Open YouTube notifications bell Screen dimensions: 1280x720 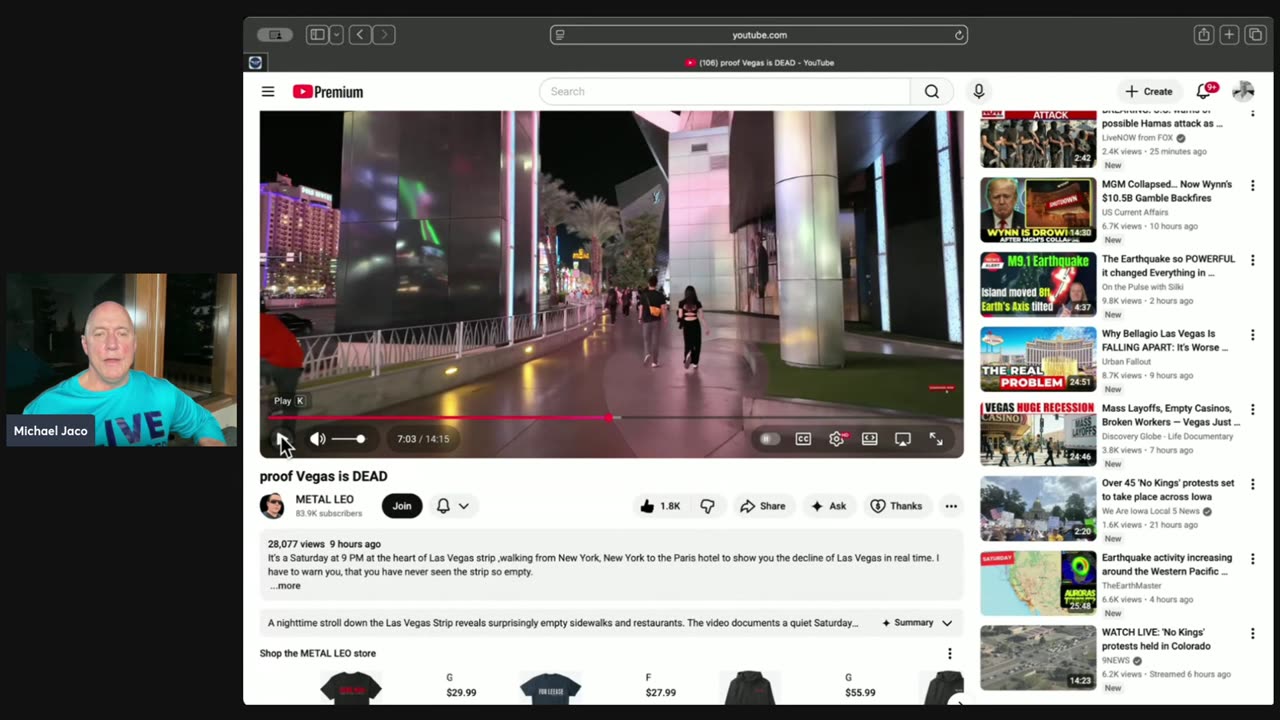tap(1204, 92)
